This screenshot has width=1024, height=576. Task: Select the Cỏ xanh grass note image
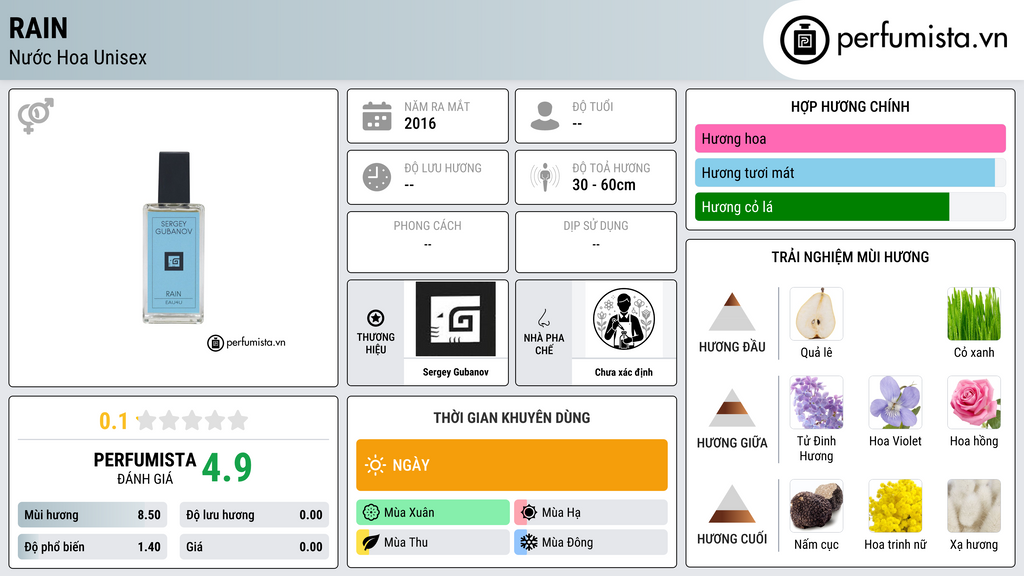click(974, 314)
